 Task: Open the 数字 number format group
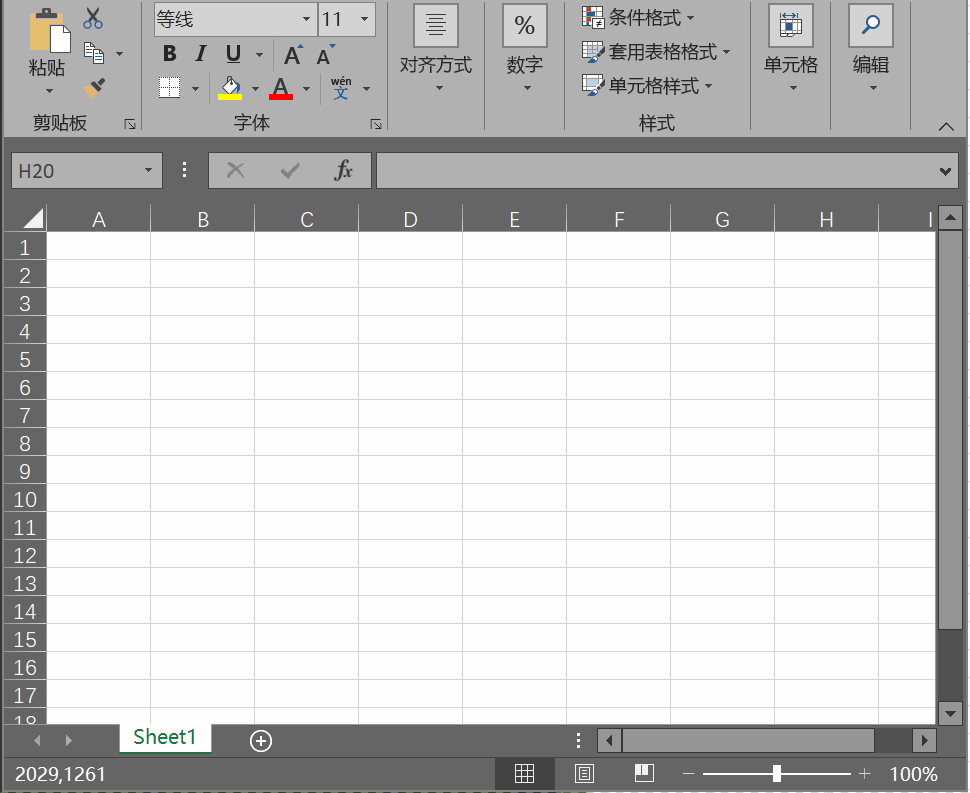click(x=525, y=50)
